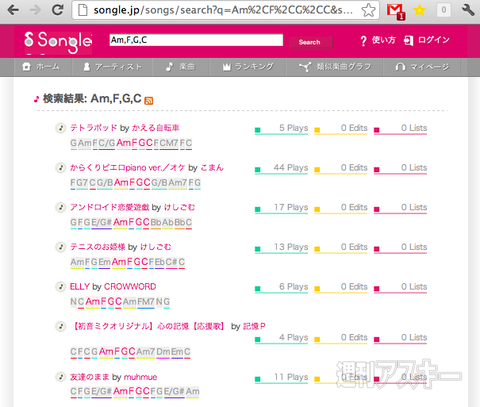
Task: Click the chord progression under ELLY
Action: coord(120,302)
